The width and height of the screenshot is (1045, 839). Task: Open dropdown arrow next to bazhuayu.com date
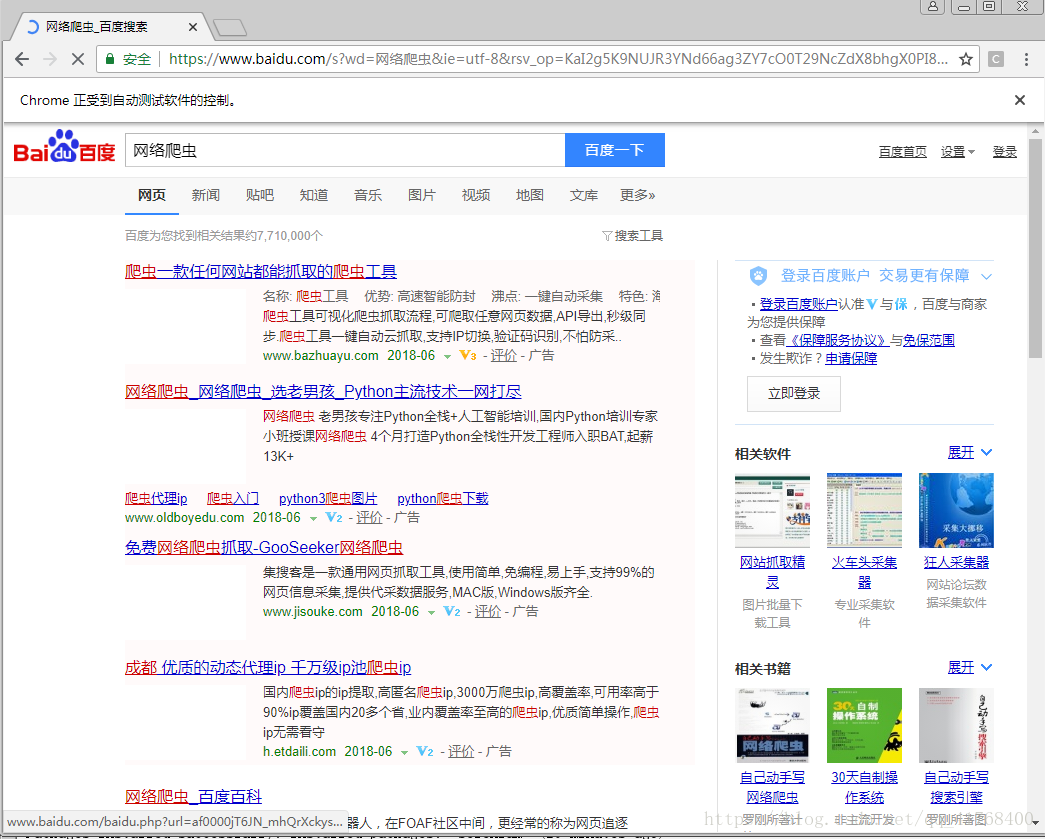coord(448,357)
